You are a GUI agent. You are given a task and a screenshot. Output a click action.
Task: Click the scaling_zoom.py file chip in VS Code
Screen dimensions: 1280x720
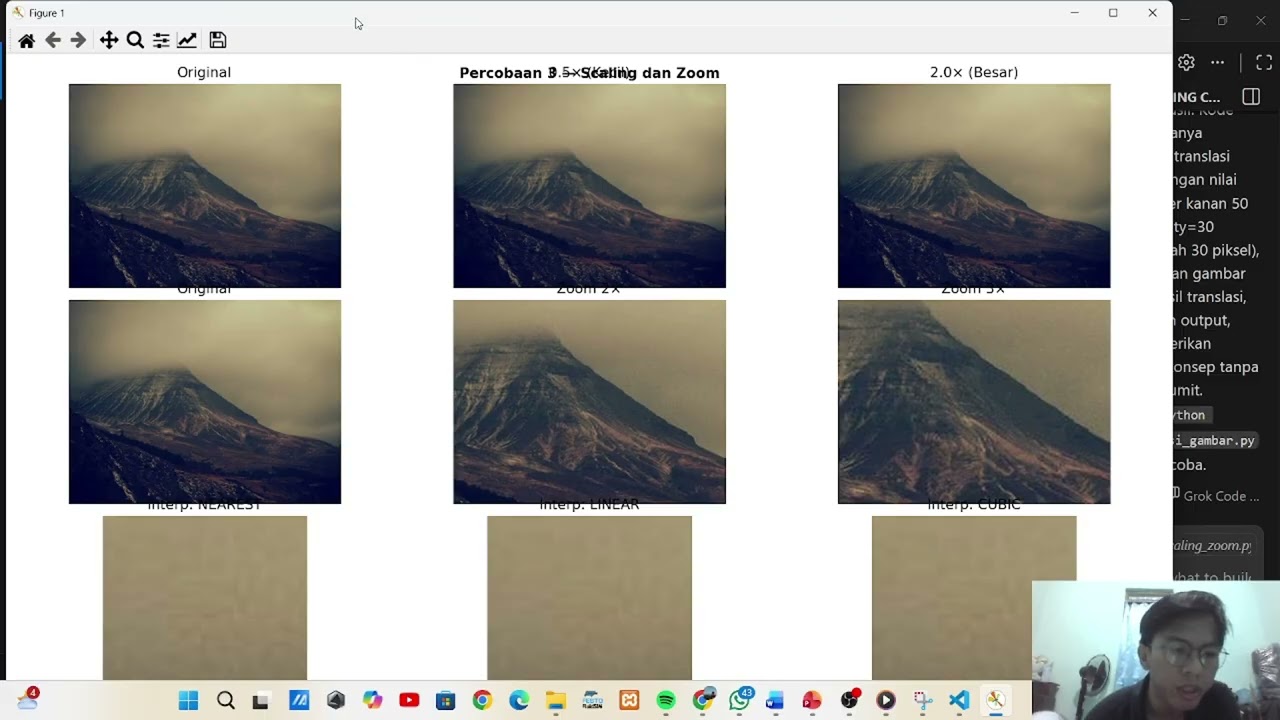[1212, 546]
